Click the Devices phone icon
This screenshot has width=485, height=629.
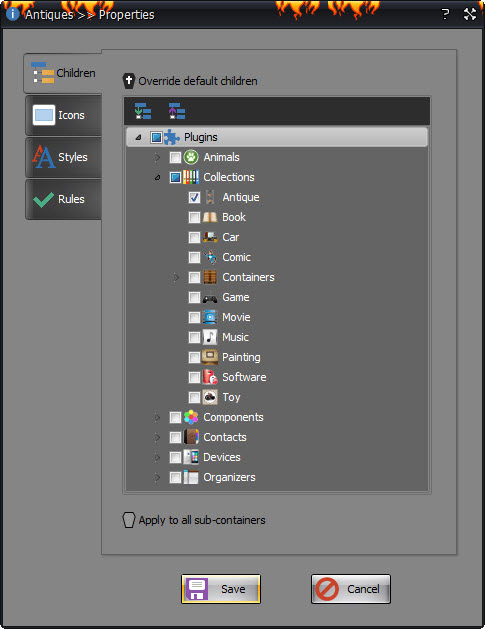point(191,457)
